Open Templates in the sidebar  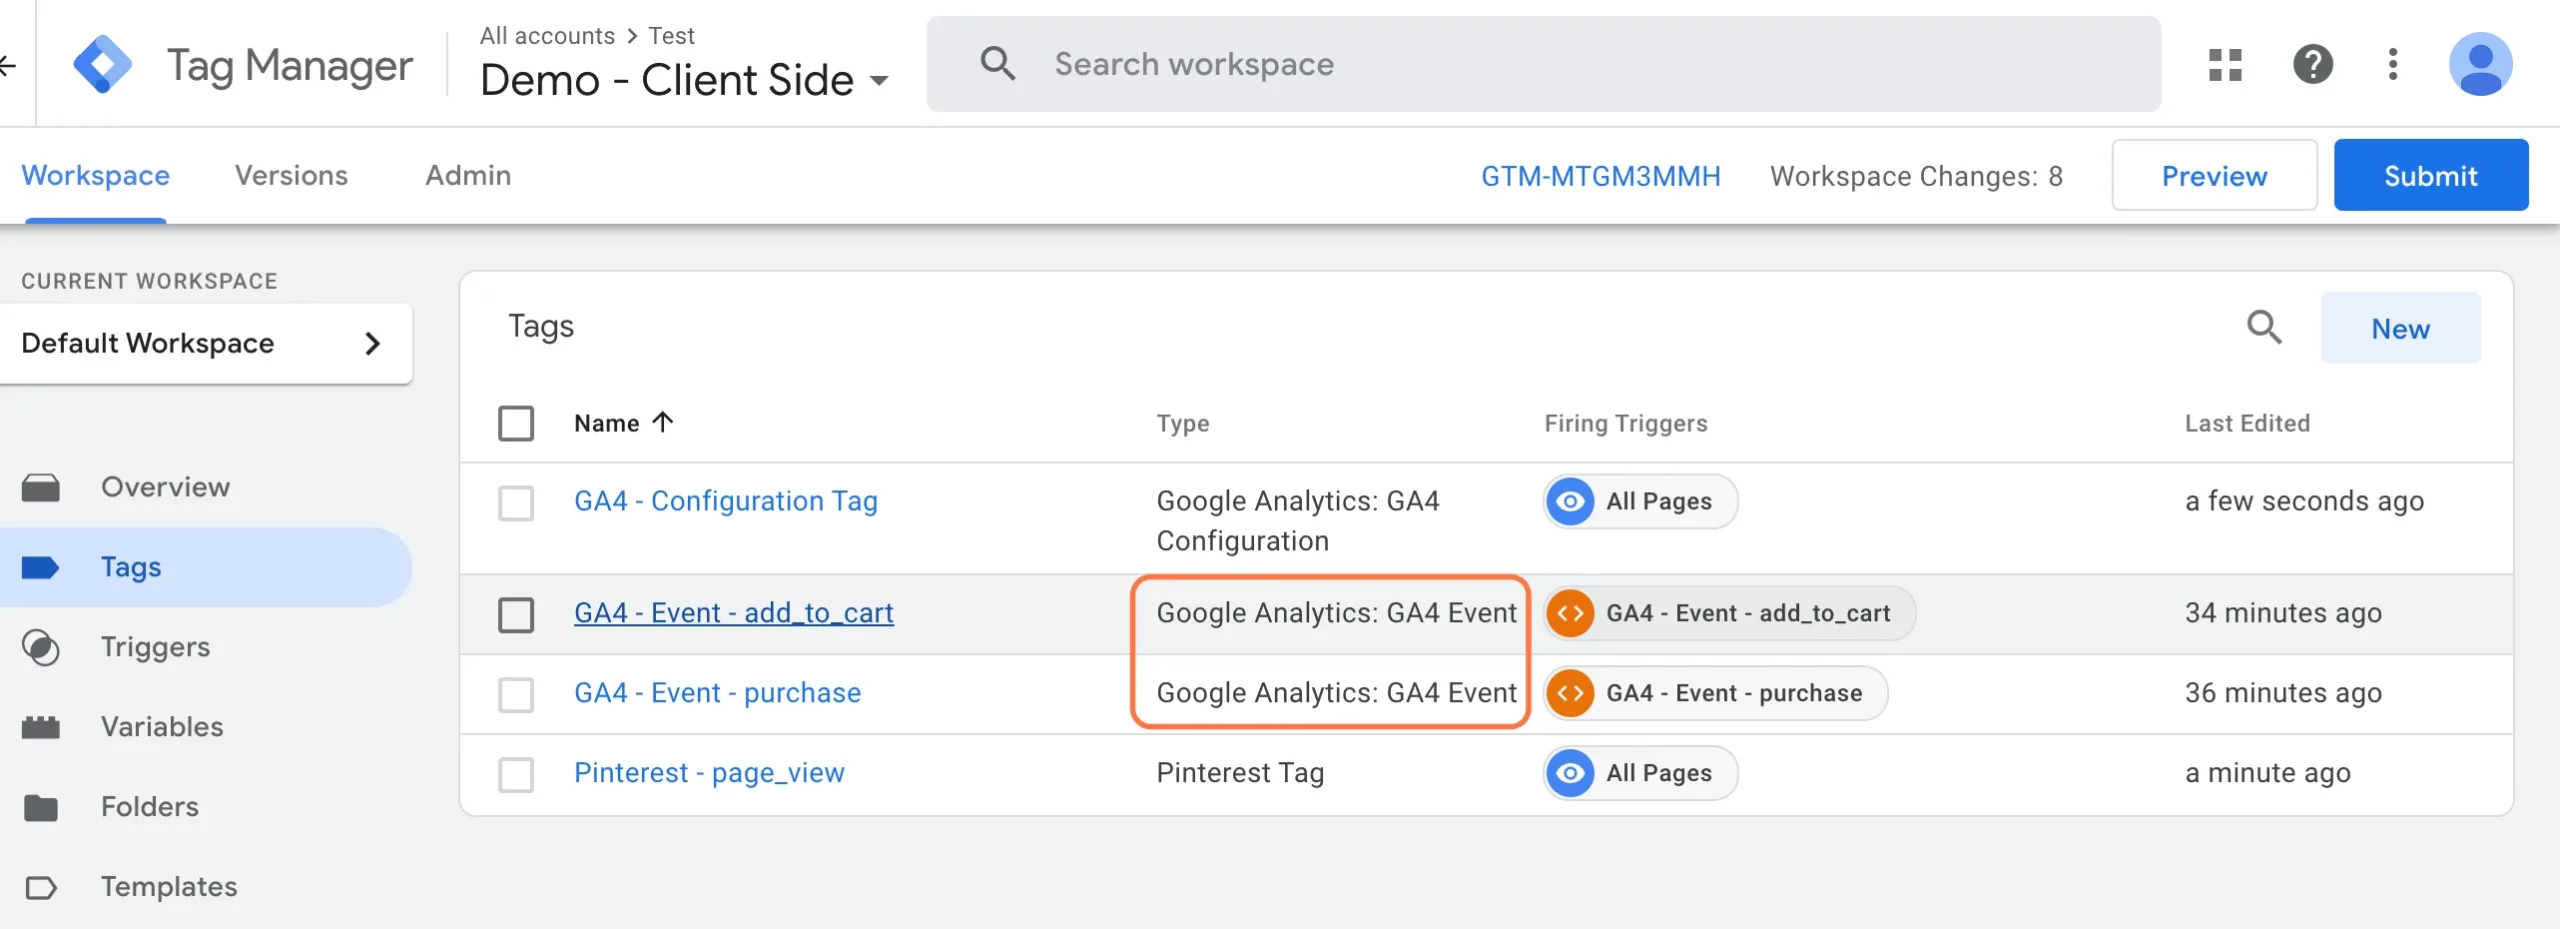tap(169, 887)
